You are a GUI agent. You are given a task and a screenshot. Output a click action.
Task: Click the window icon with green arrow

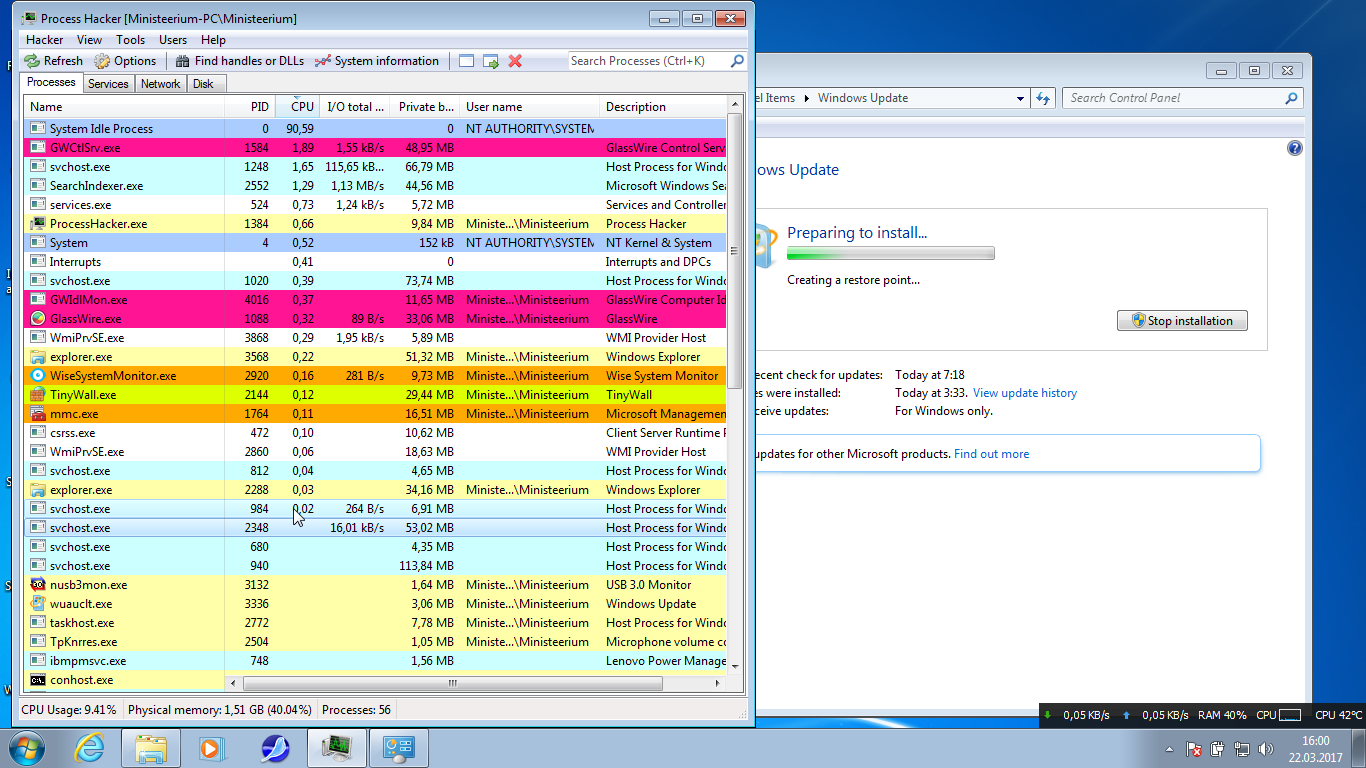[x=491, y=61]
